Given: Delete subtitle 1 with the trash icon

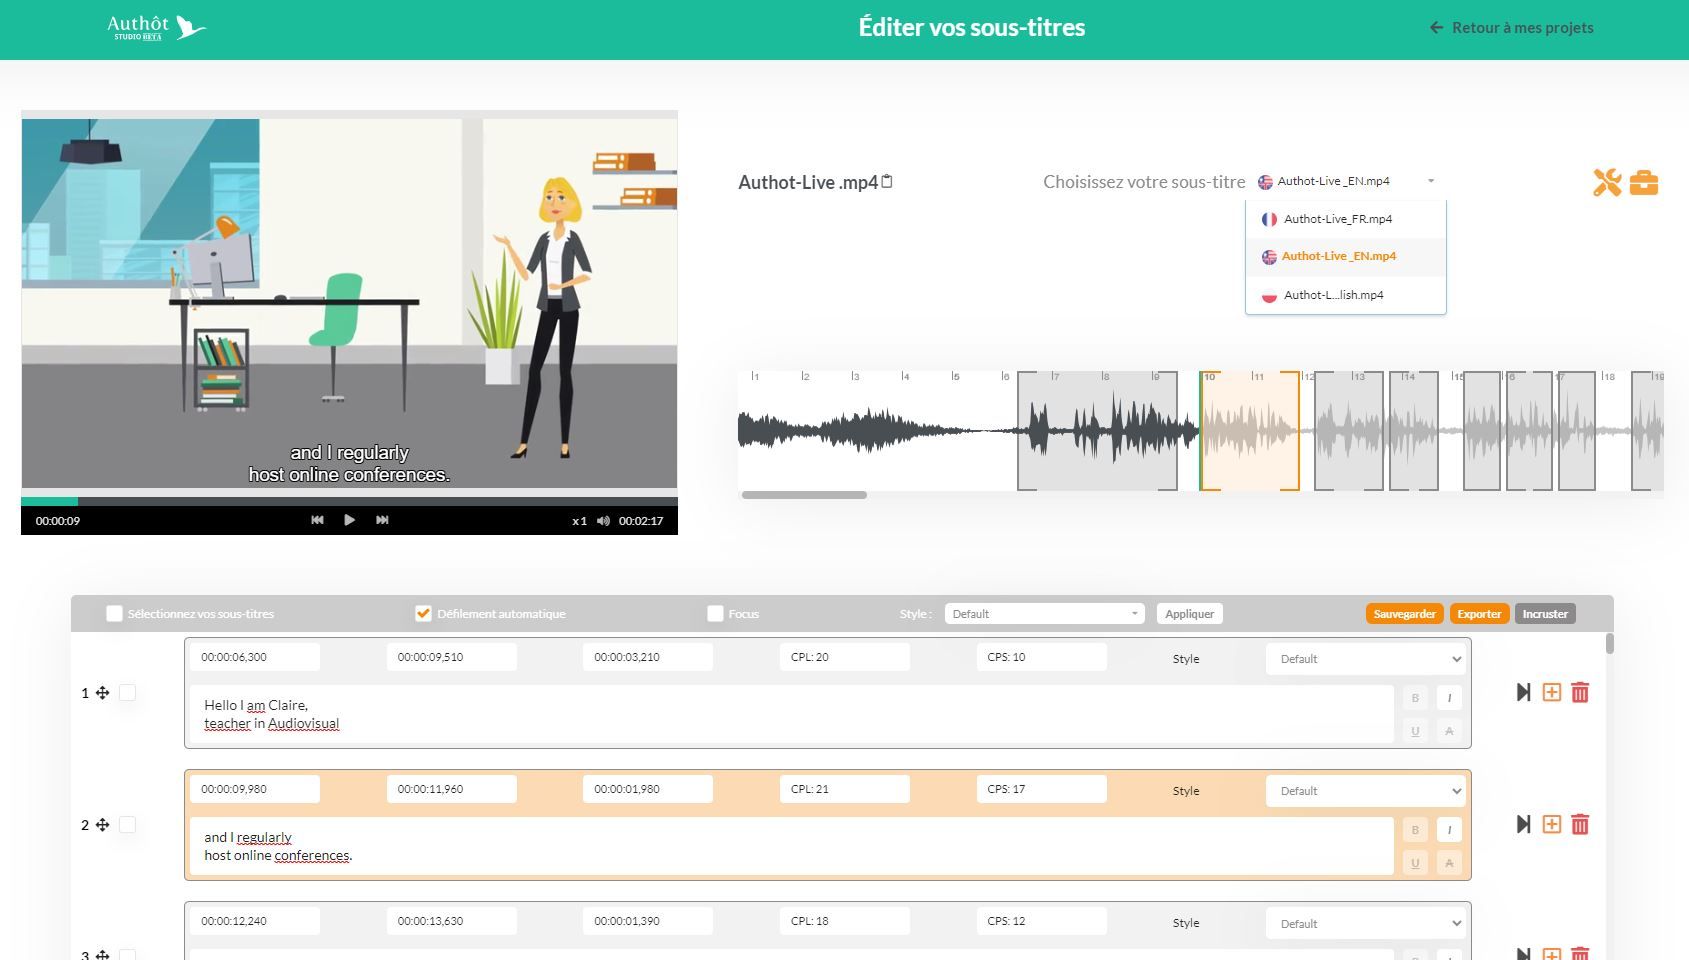Looking at the screenshot, I should tap(1580, 692).
